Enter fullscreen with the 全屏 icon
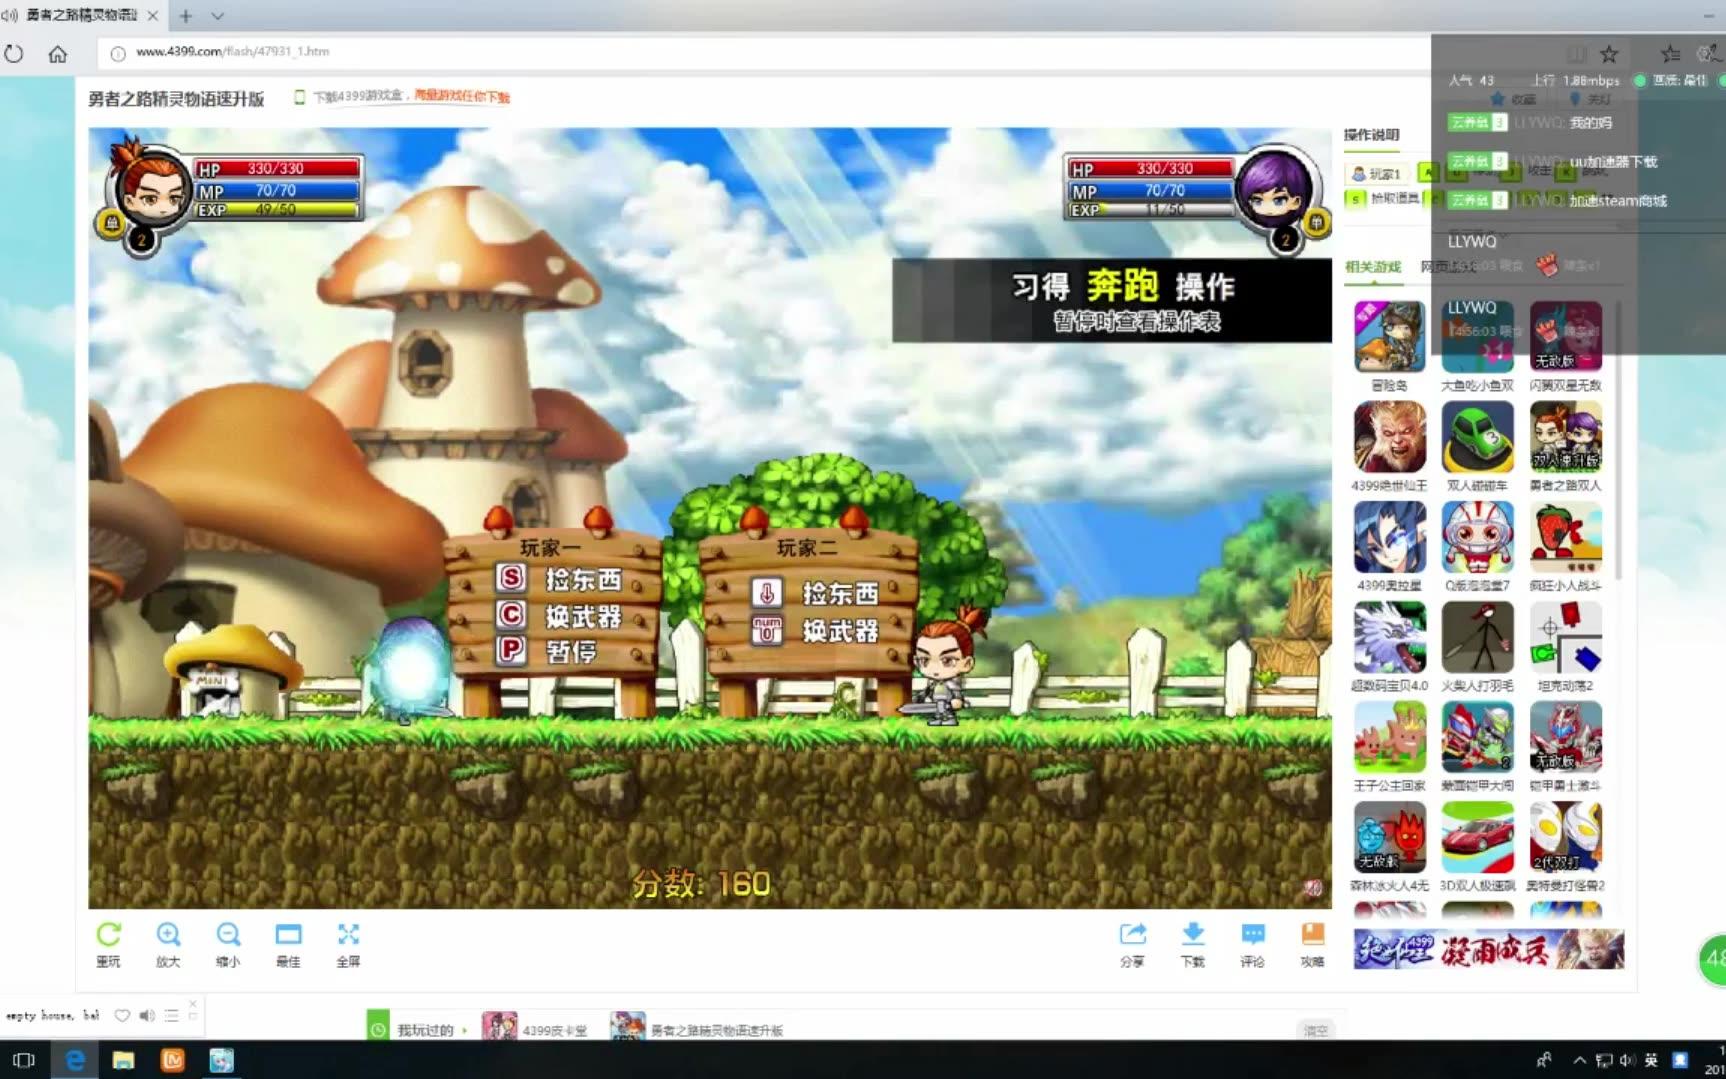Viewport: 1726px width, 1079px height. coord(348,935)
